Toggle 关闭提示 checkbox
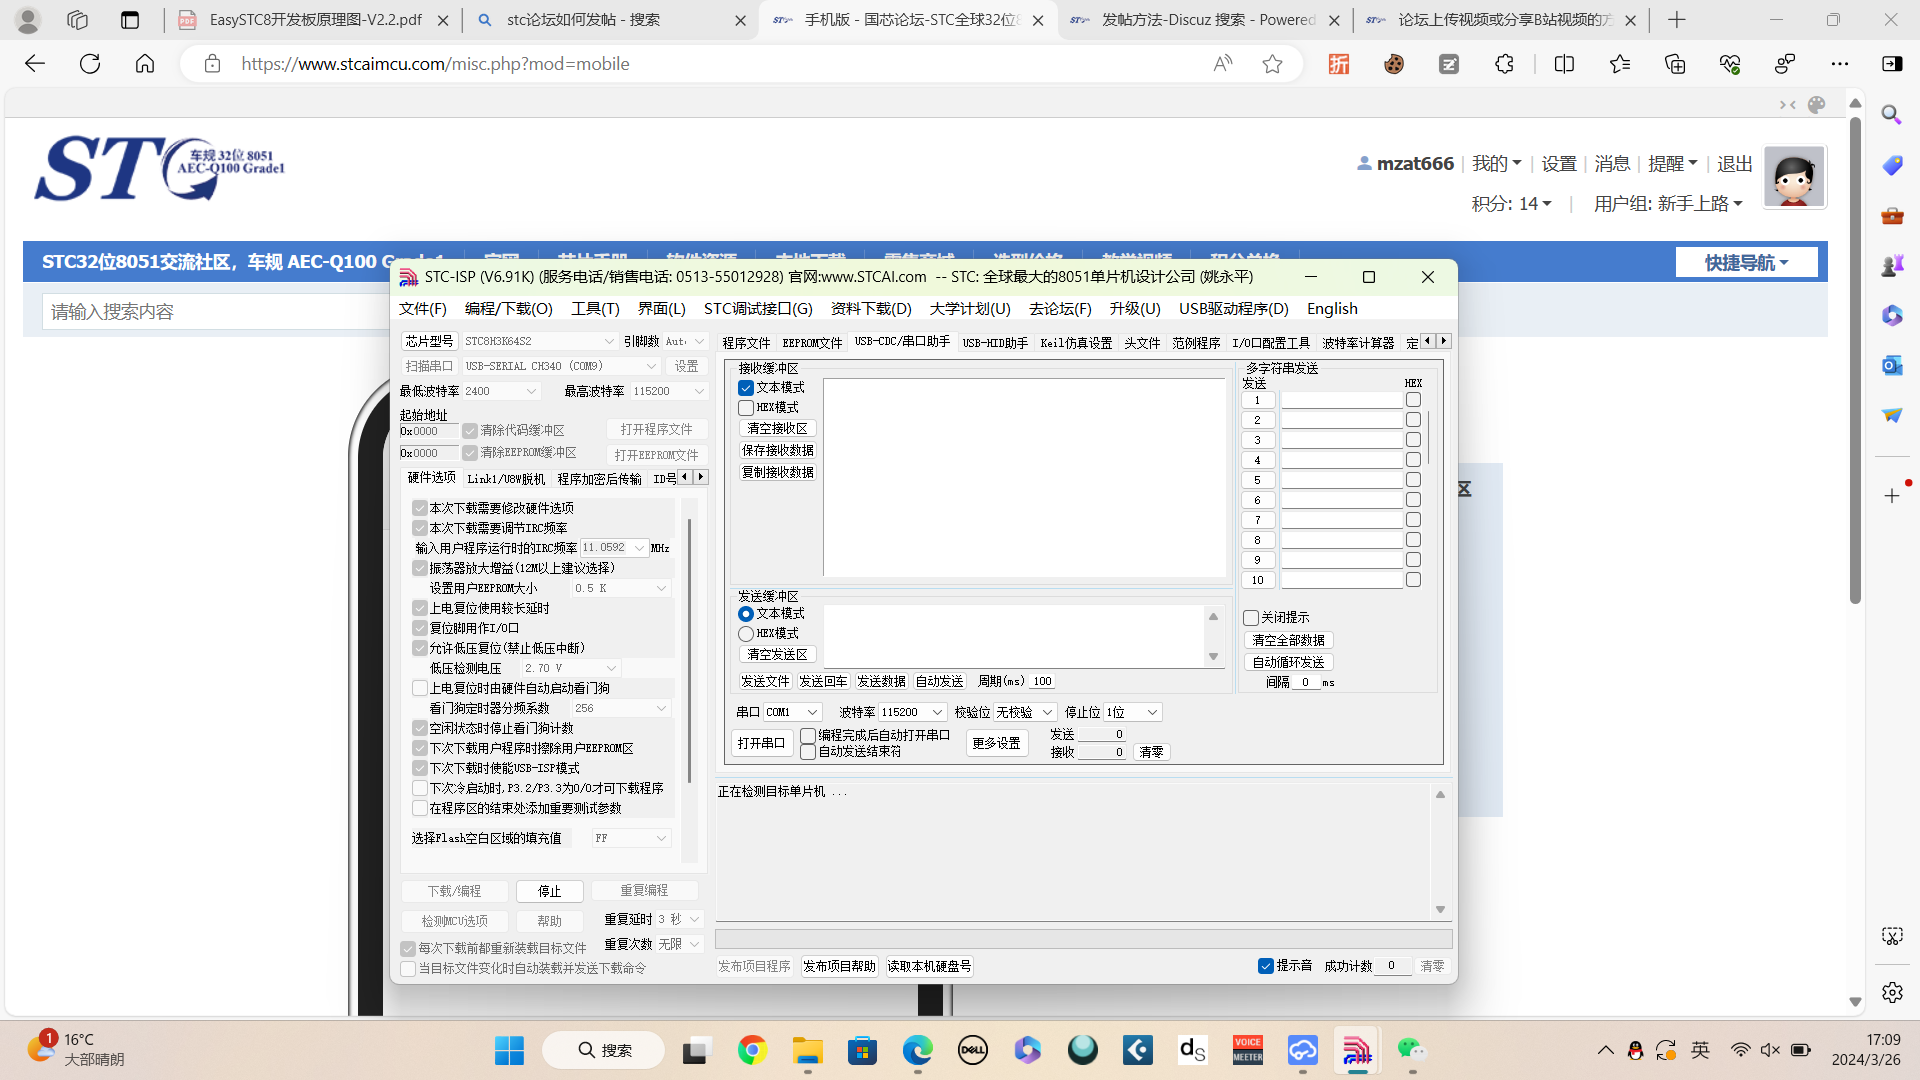The height and width of the screenshot is (1080, 1920). (1251, 618)
